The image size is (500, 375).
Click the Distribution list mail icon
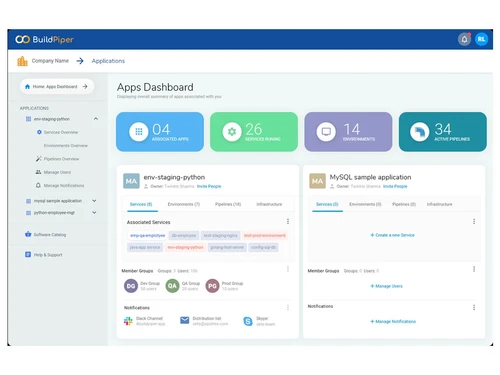(185, 320)
